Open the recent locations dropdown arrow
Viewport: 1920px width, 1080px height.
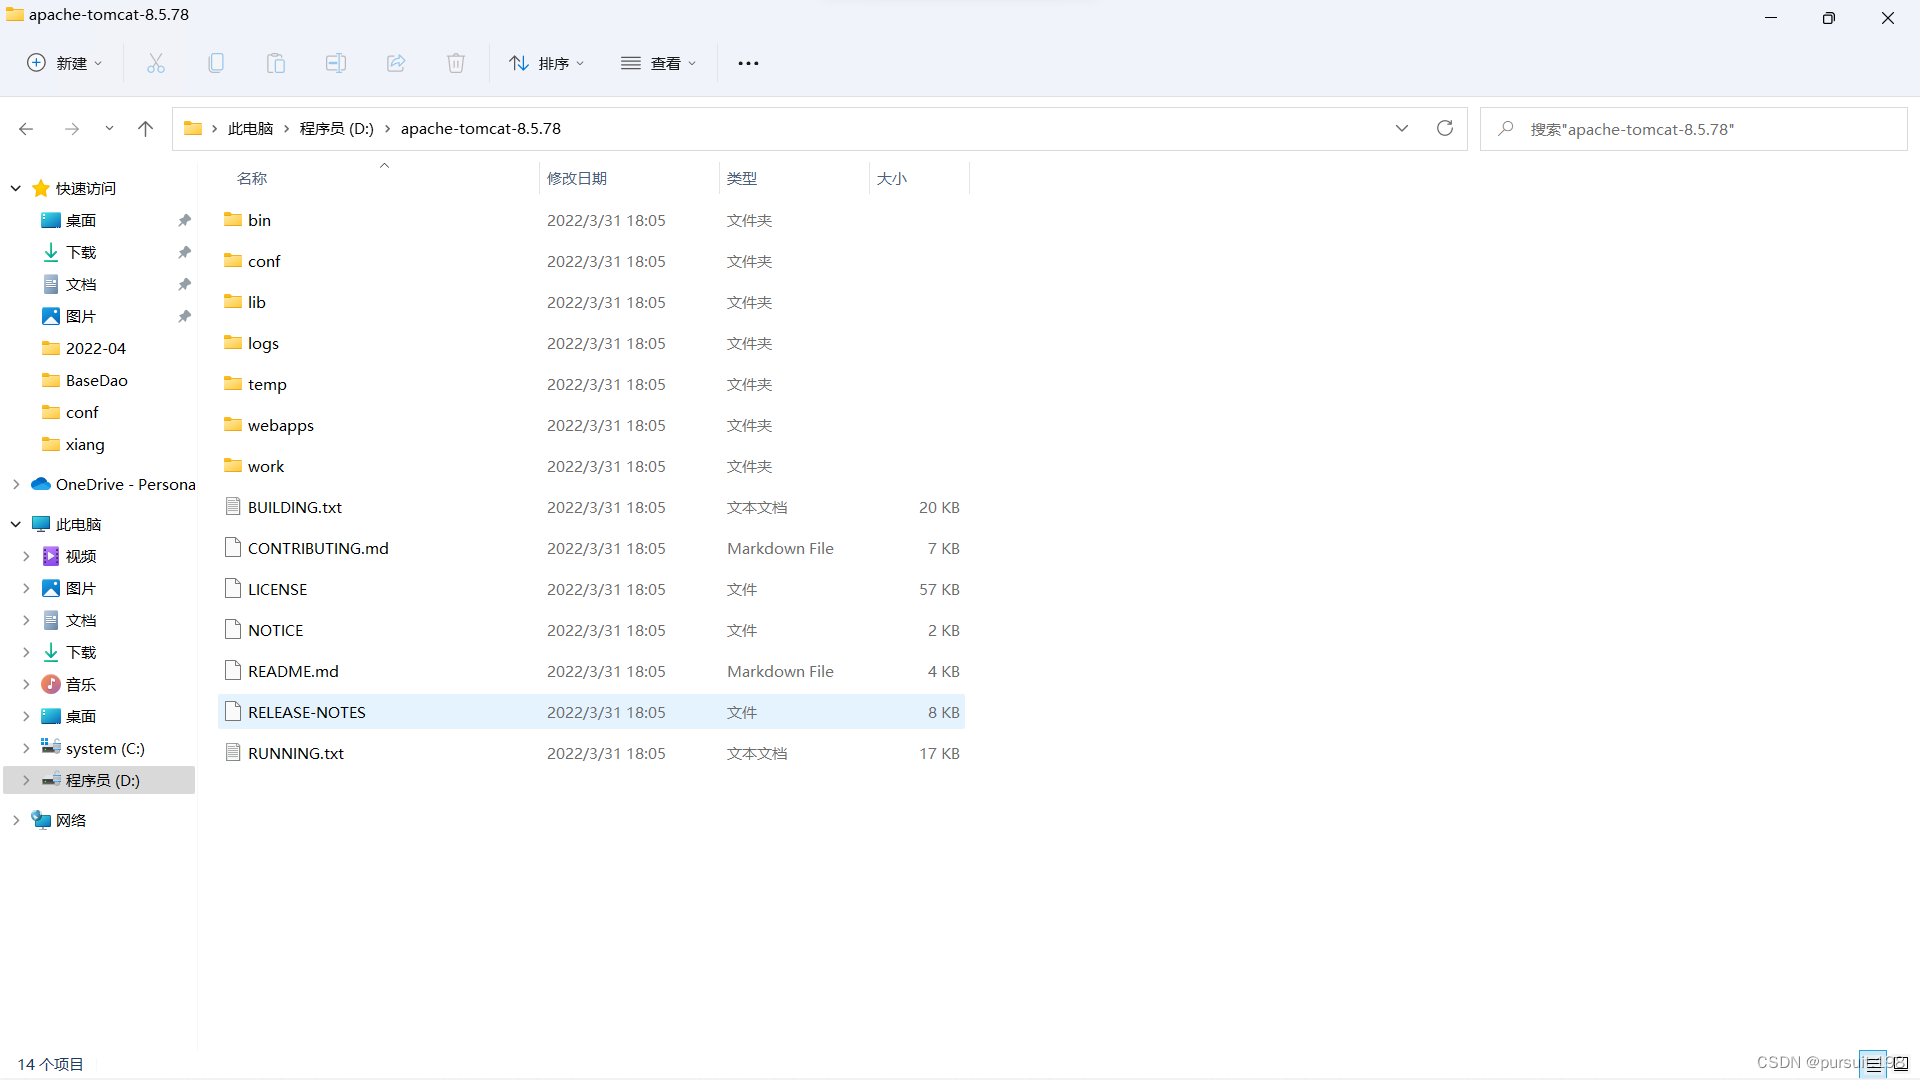pos(109,129)
